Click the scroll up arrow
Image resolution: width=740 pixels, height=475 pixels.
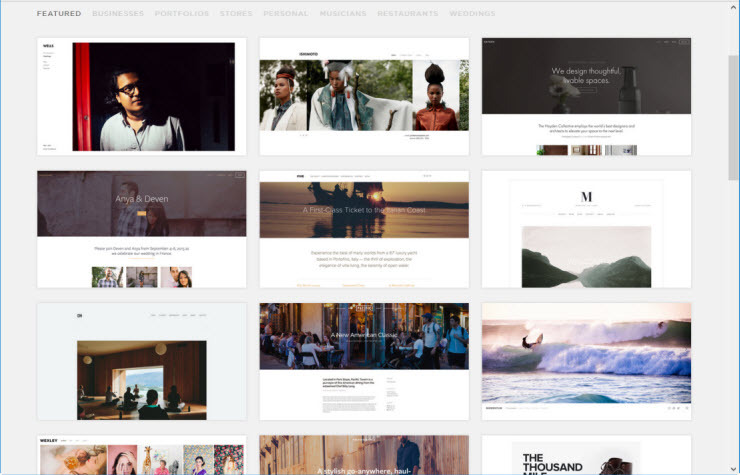(x=733, y=8)
